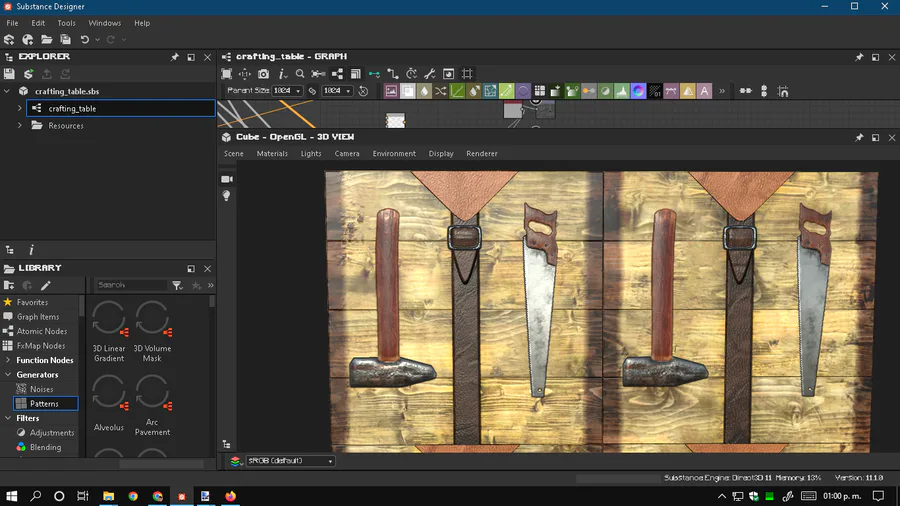Expand the Resources folder in Explorer
The width and height of the screenshot is (900, 506).
20,126
